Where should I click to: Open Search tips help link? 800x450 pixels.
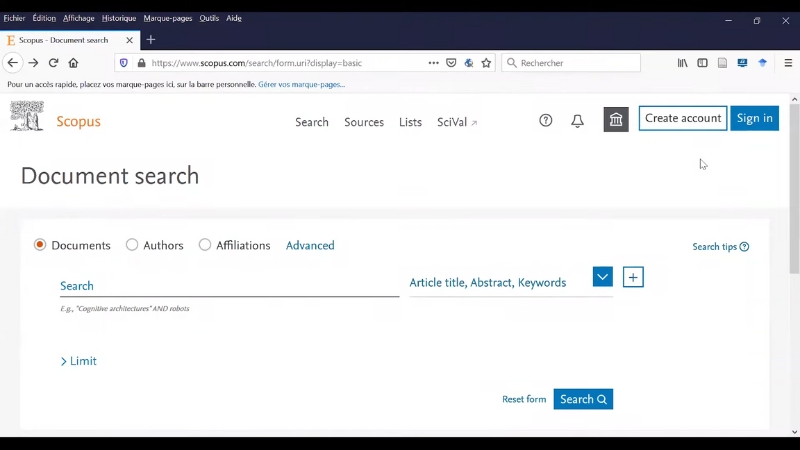[x=720, y=247]
